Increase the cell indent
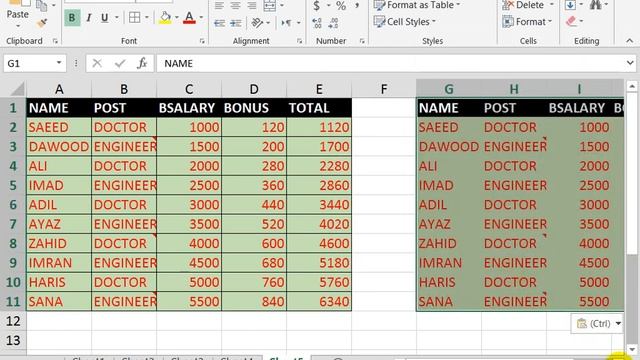 [236, 23]
